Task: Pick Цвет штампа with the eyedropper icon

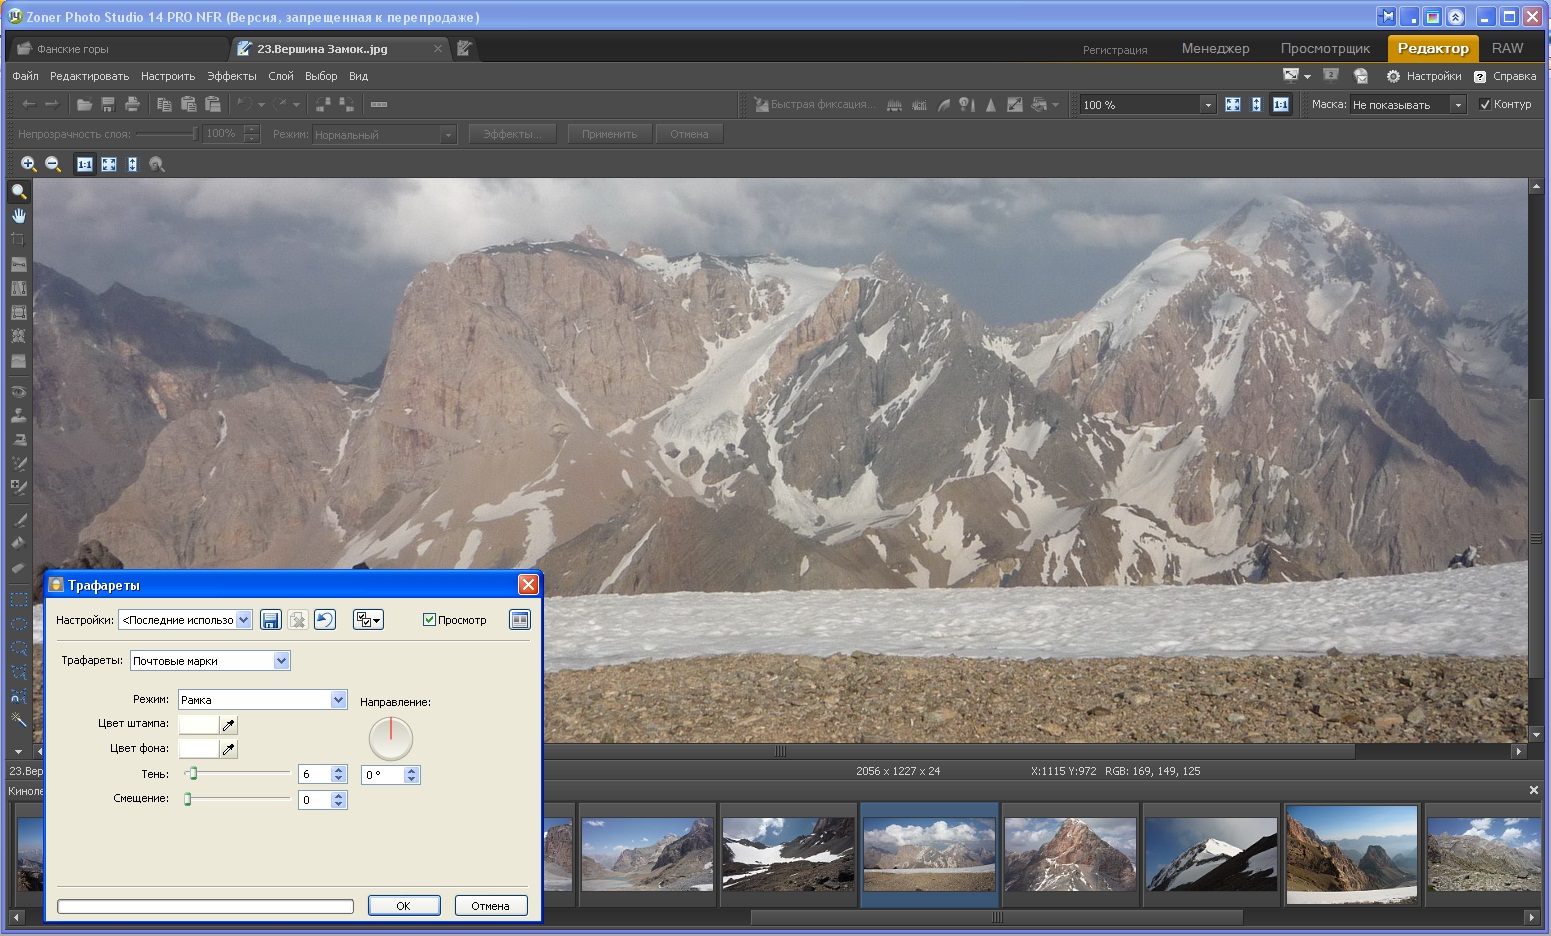Action: click(229, 725)
